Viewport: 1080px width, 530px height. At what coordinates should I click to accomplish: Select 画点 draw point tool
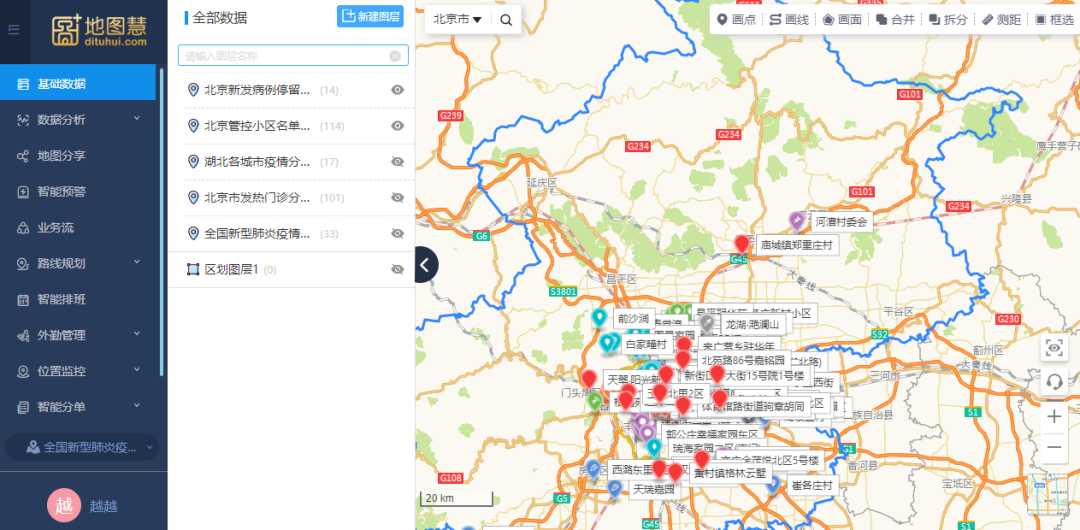737,19
